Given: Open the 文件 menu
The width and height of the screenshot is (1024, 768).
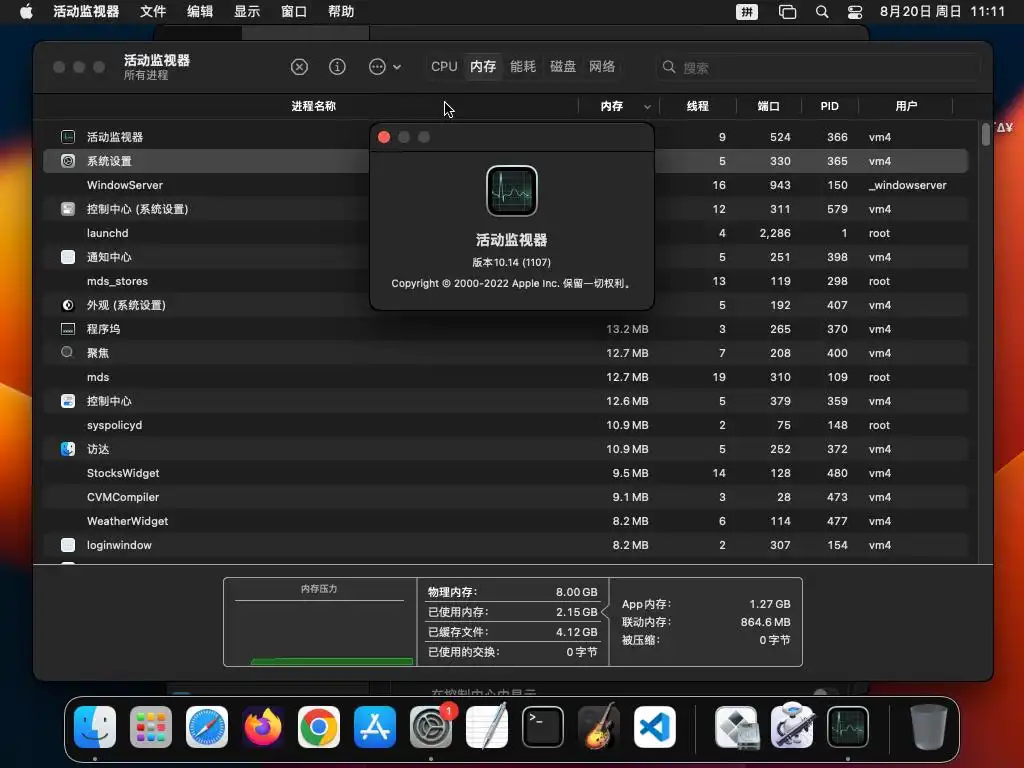Looking at the screenshot, I should tap(153, 12).
